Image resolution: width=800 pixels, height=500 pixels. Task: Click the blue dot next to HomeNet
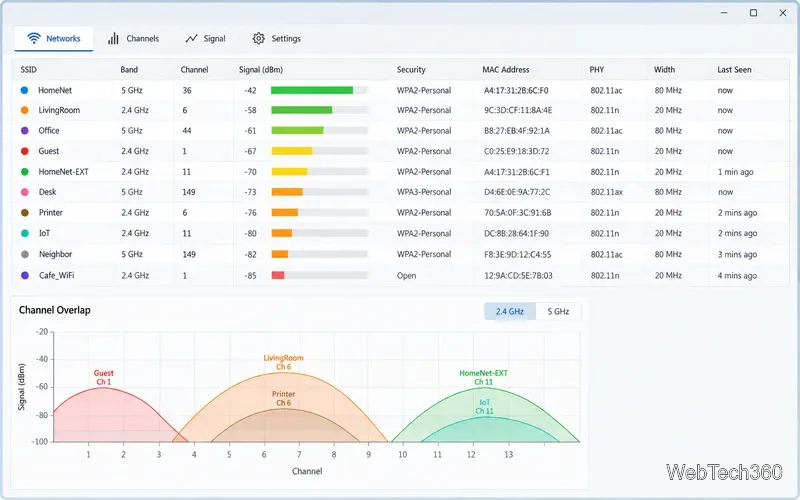coord(24,90)
